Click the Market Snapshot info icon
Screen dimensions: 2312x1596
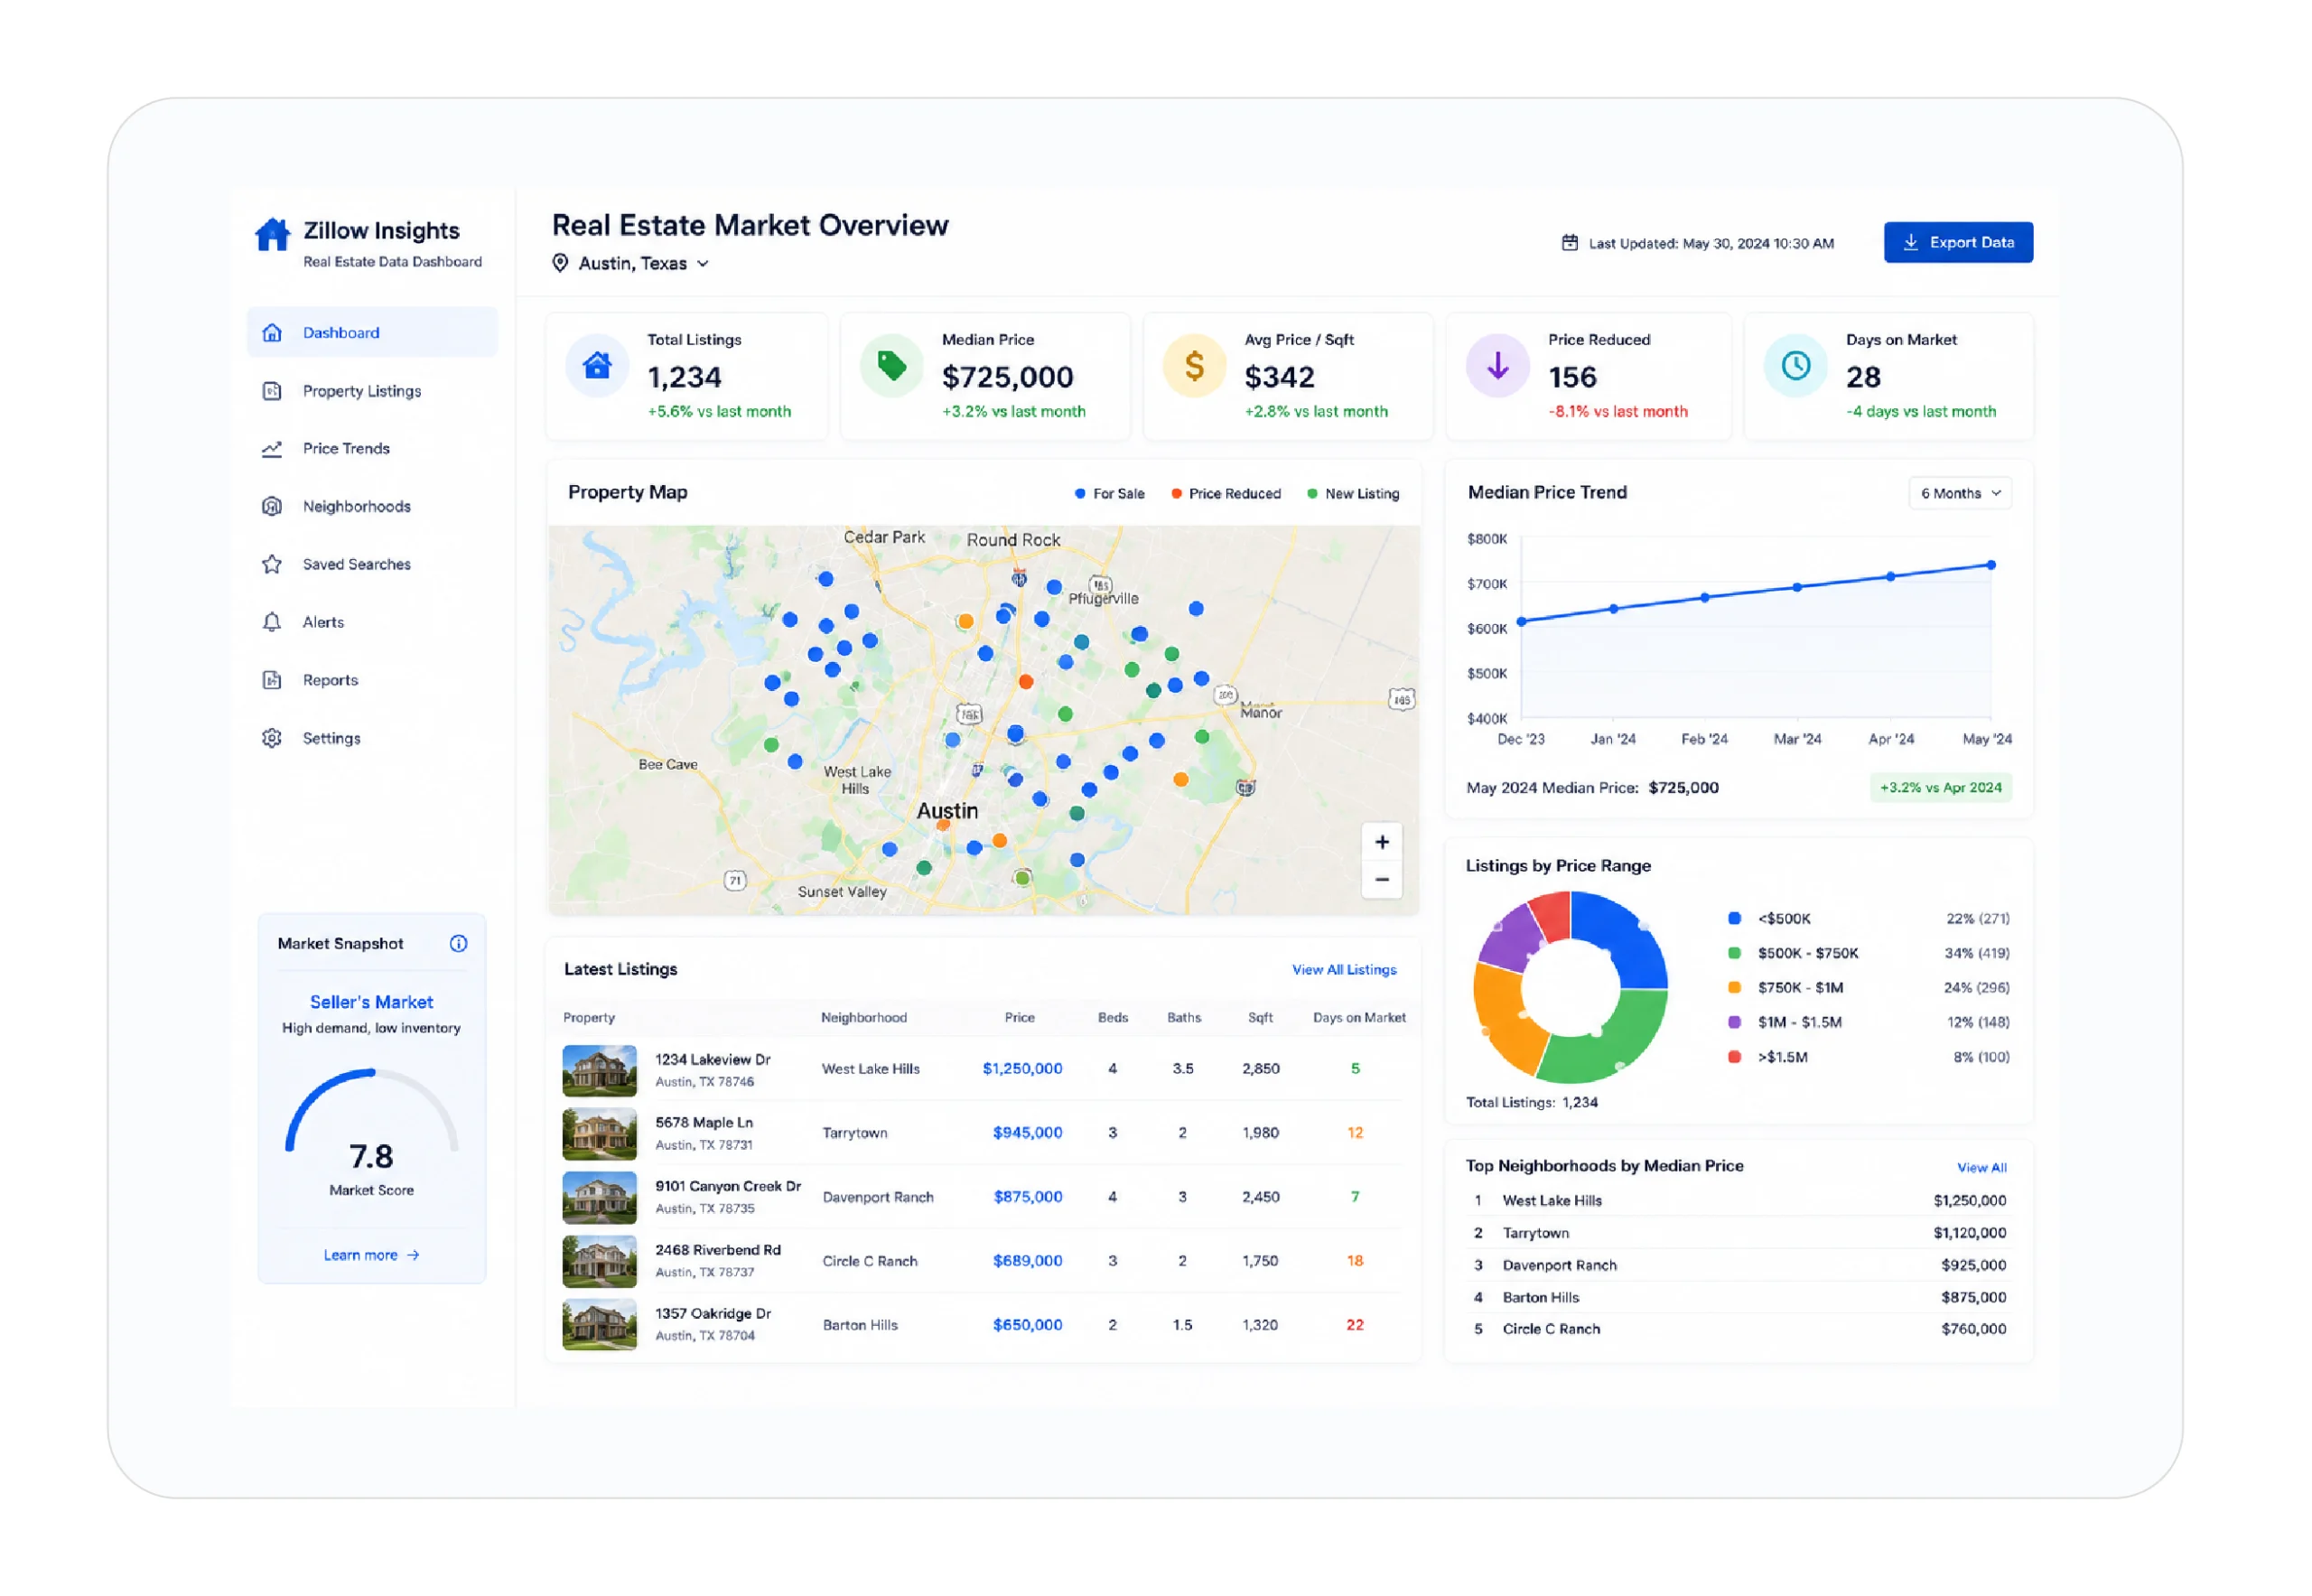pos(459,945)
